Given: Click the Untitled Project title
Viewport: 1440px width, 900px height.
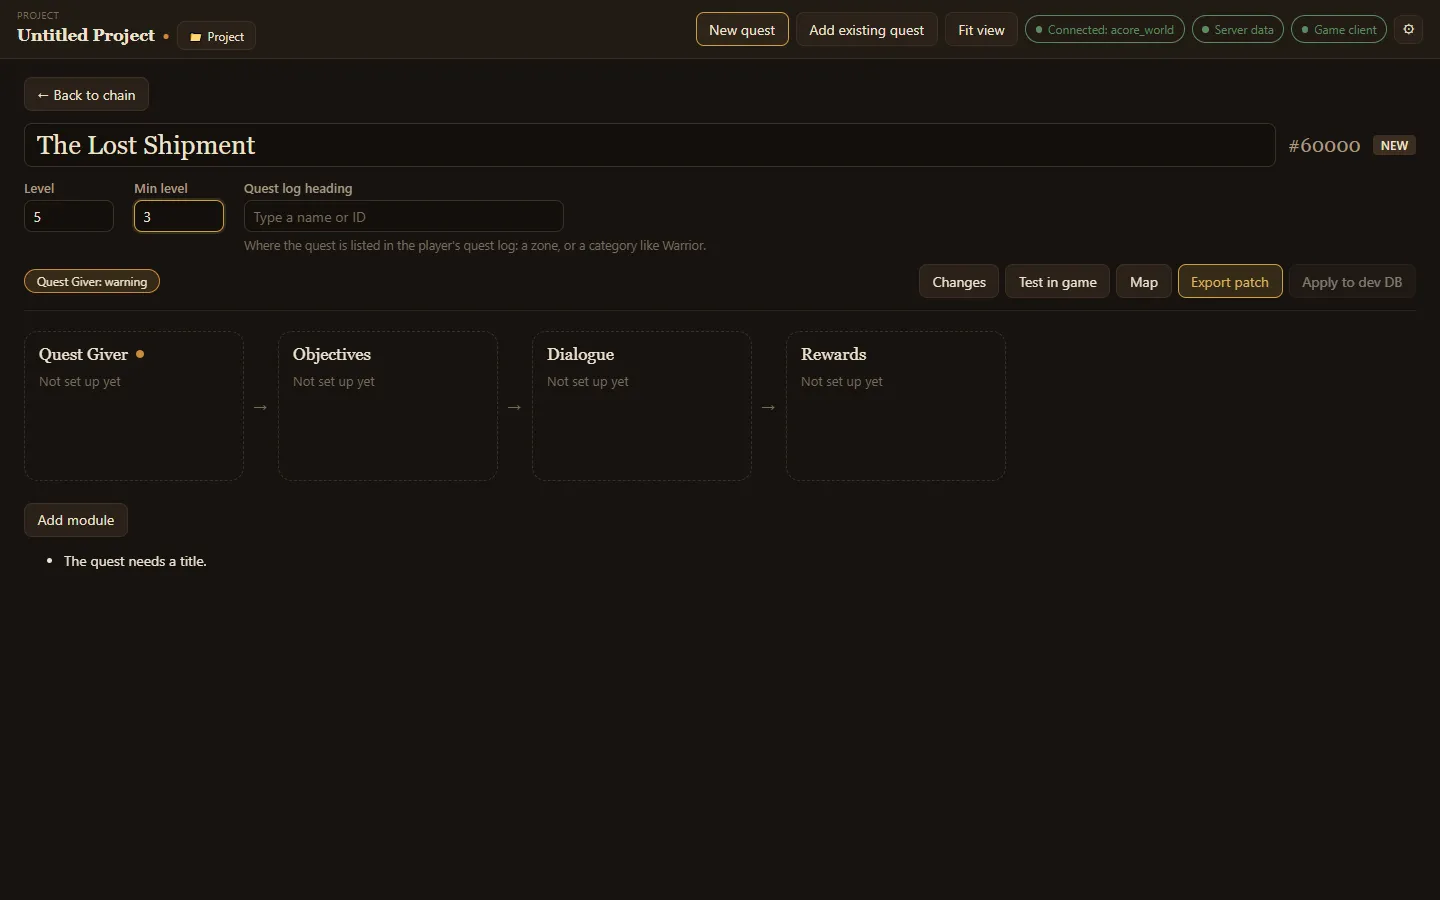Looking at the screenshot, I should click(x=86, y=36).
